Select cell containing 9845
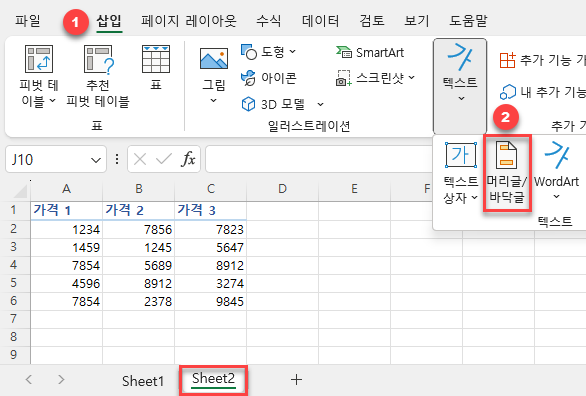586x396 pixels. point(211,301)
